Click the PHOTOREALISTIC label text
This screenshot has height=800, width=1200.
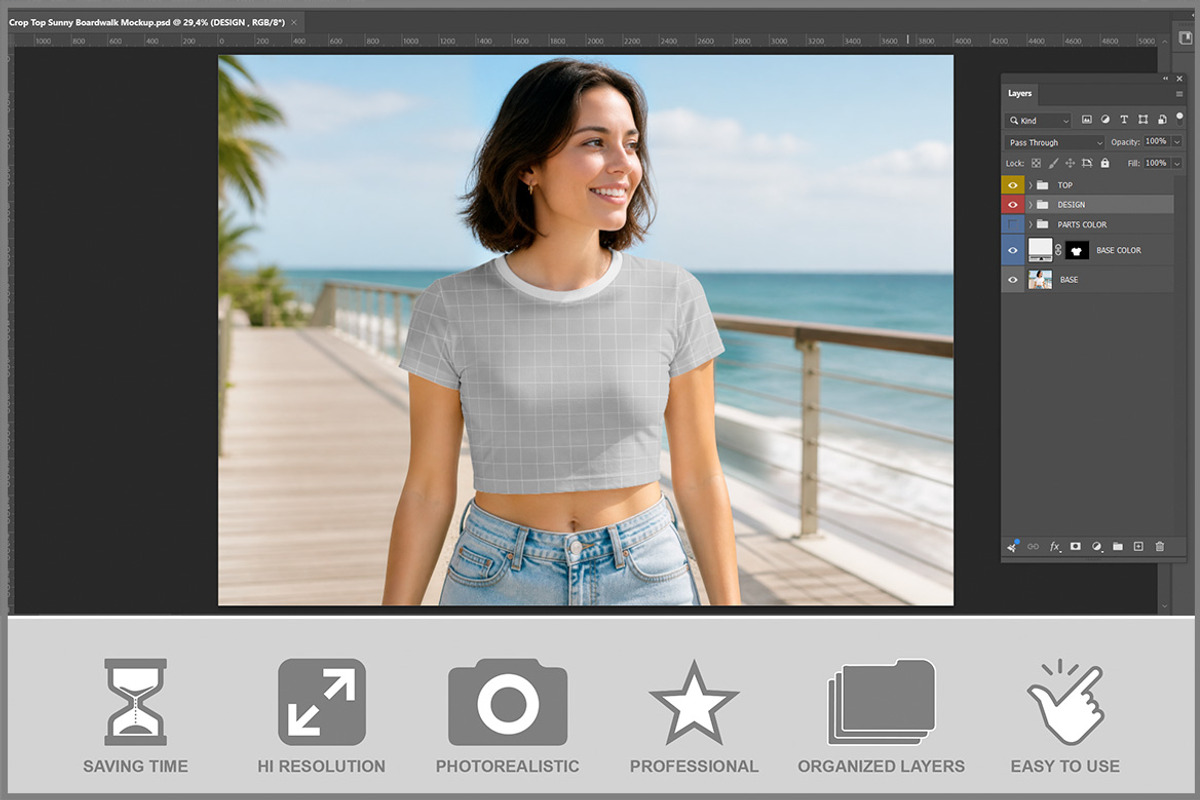coord(507,766)
